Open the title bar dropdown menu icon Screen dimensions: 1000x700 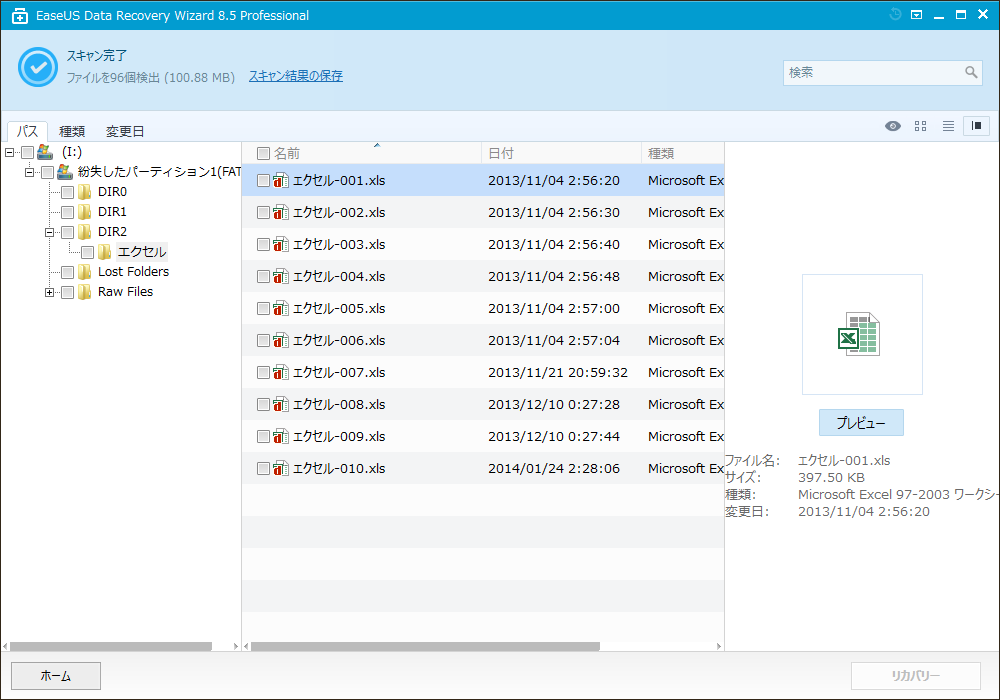pos(916,15)
